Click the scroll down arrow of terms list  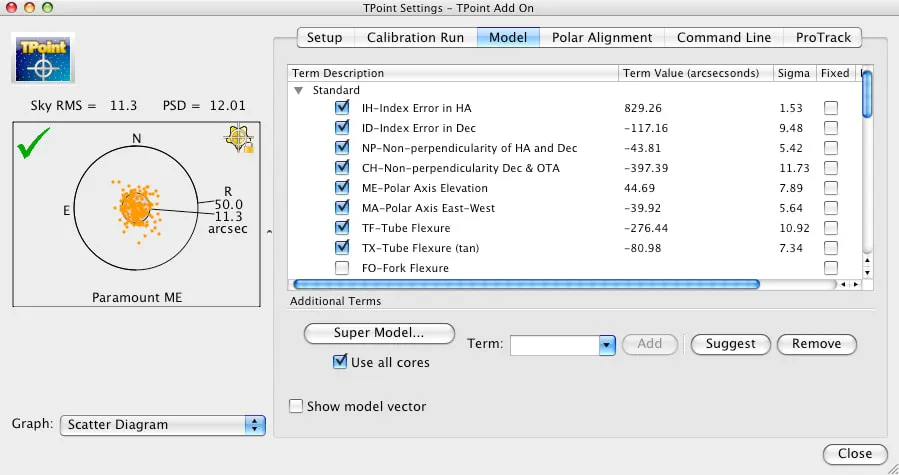click(x=867, y=272)
